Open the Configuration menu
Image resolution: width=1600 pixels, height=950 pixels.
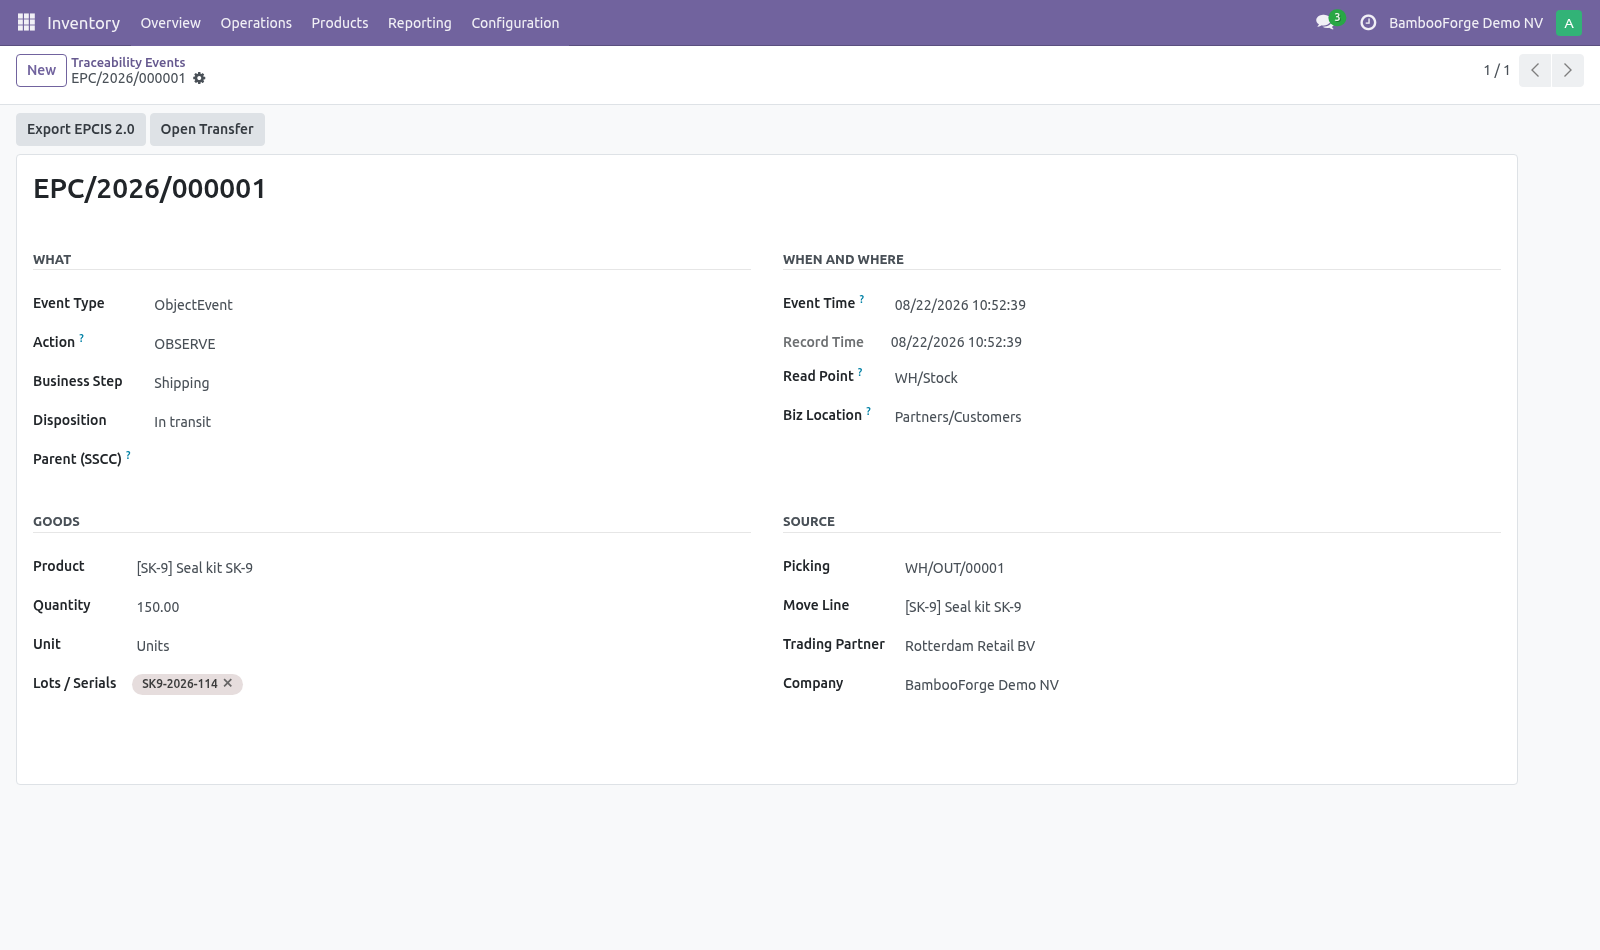(x=515, y=23)
